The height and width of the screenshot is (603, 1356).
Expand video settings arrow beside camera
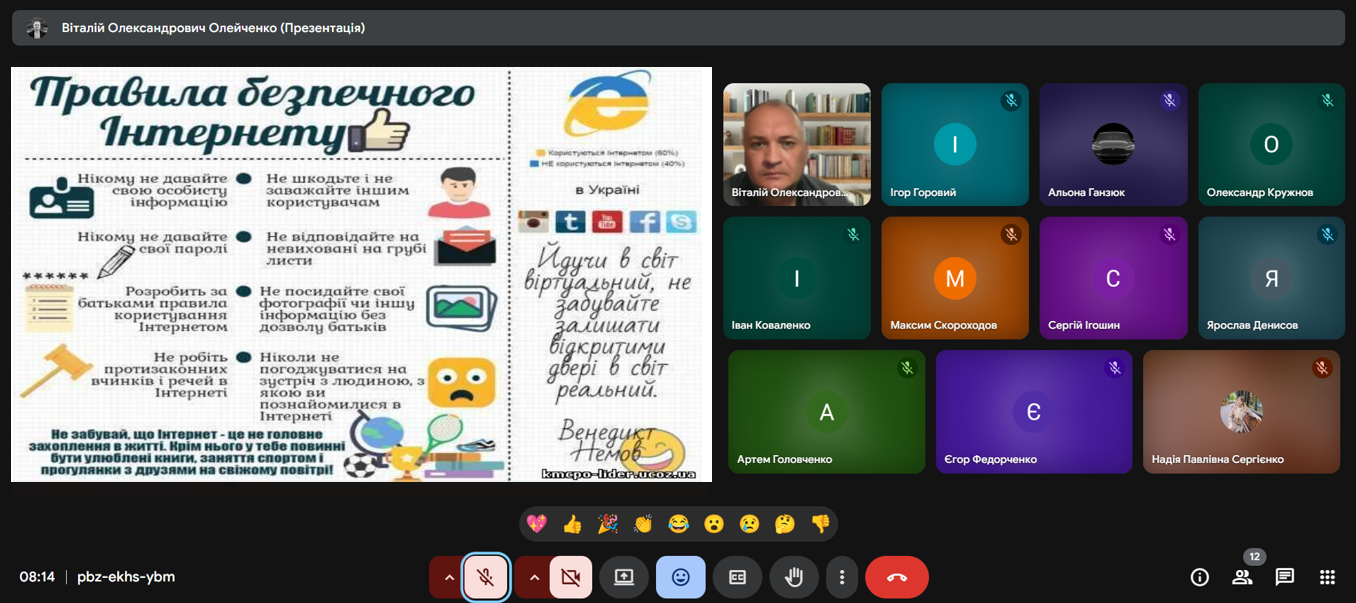(x=534, y=577)
